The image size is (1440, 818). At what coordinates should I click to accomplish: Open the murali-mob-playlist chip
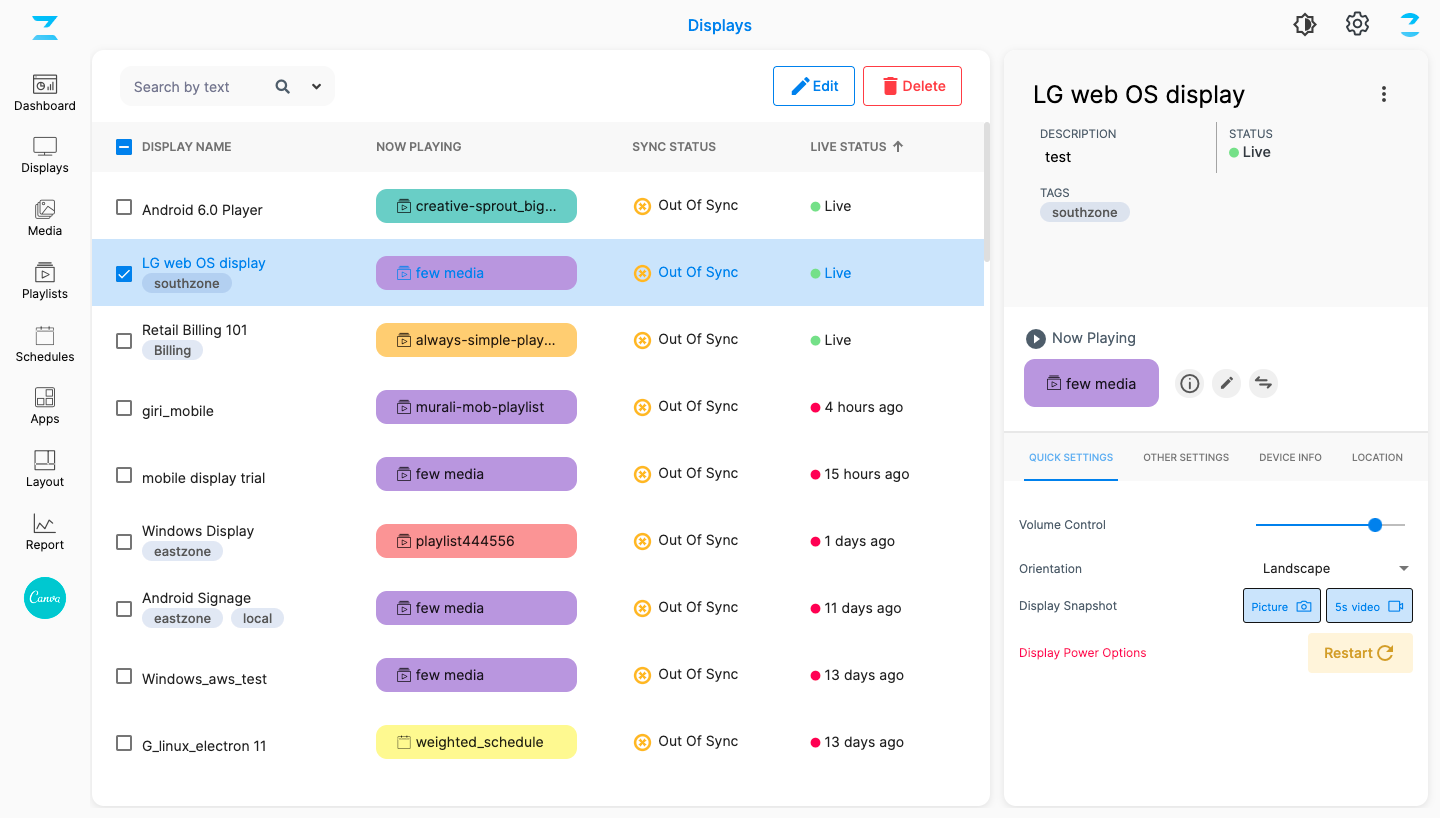point(476,407)
